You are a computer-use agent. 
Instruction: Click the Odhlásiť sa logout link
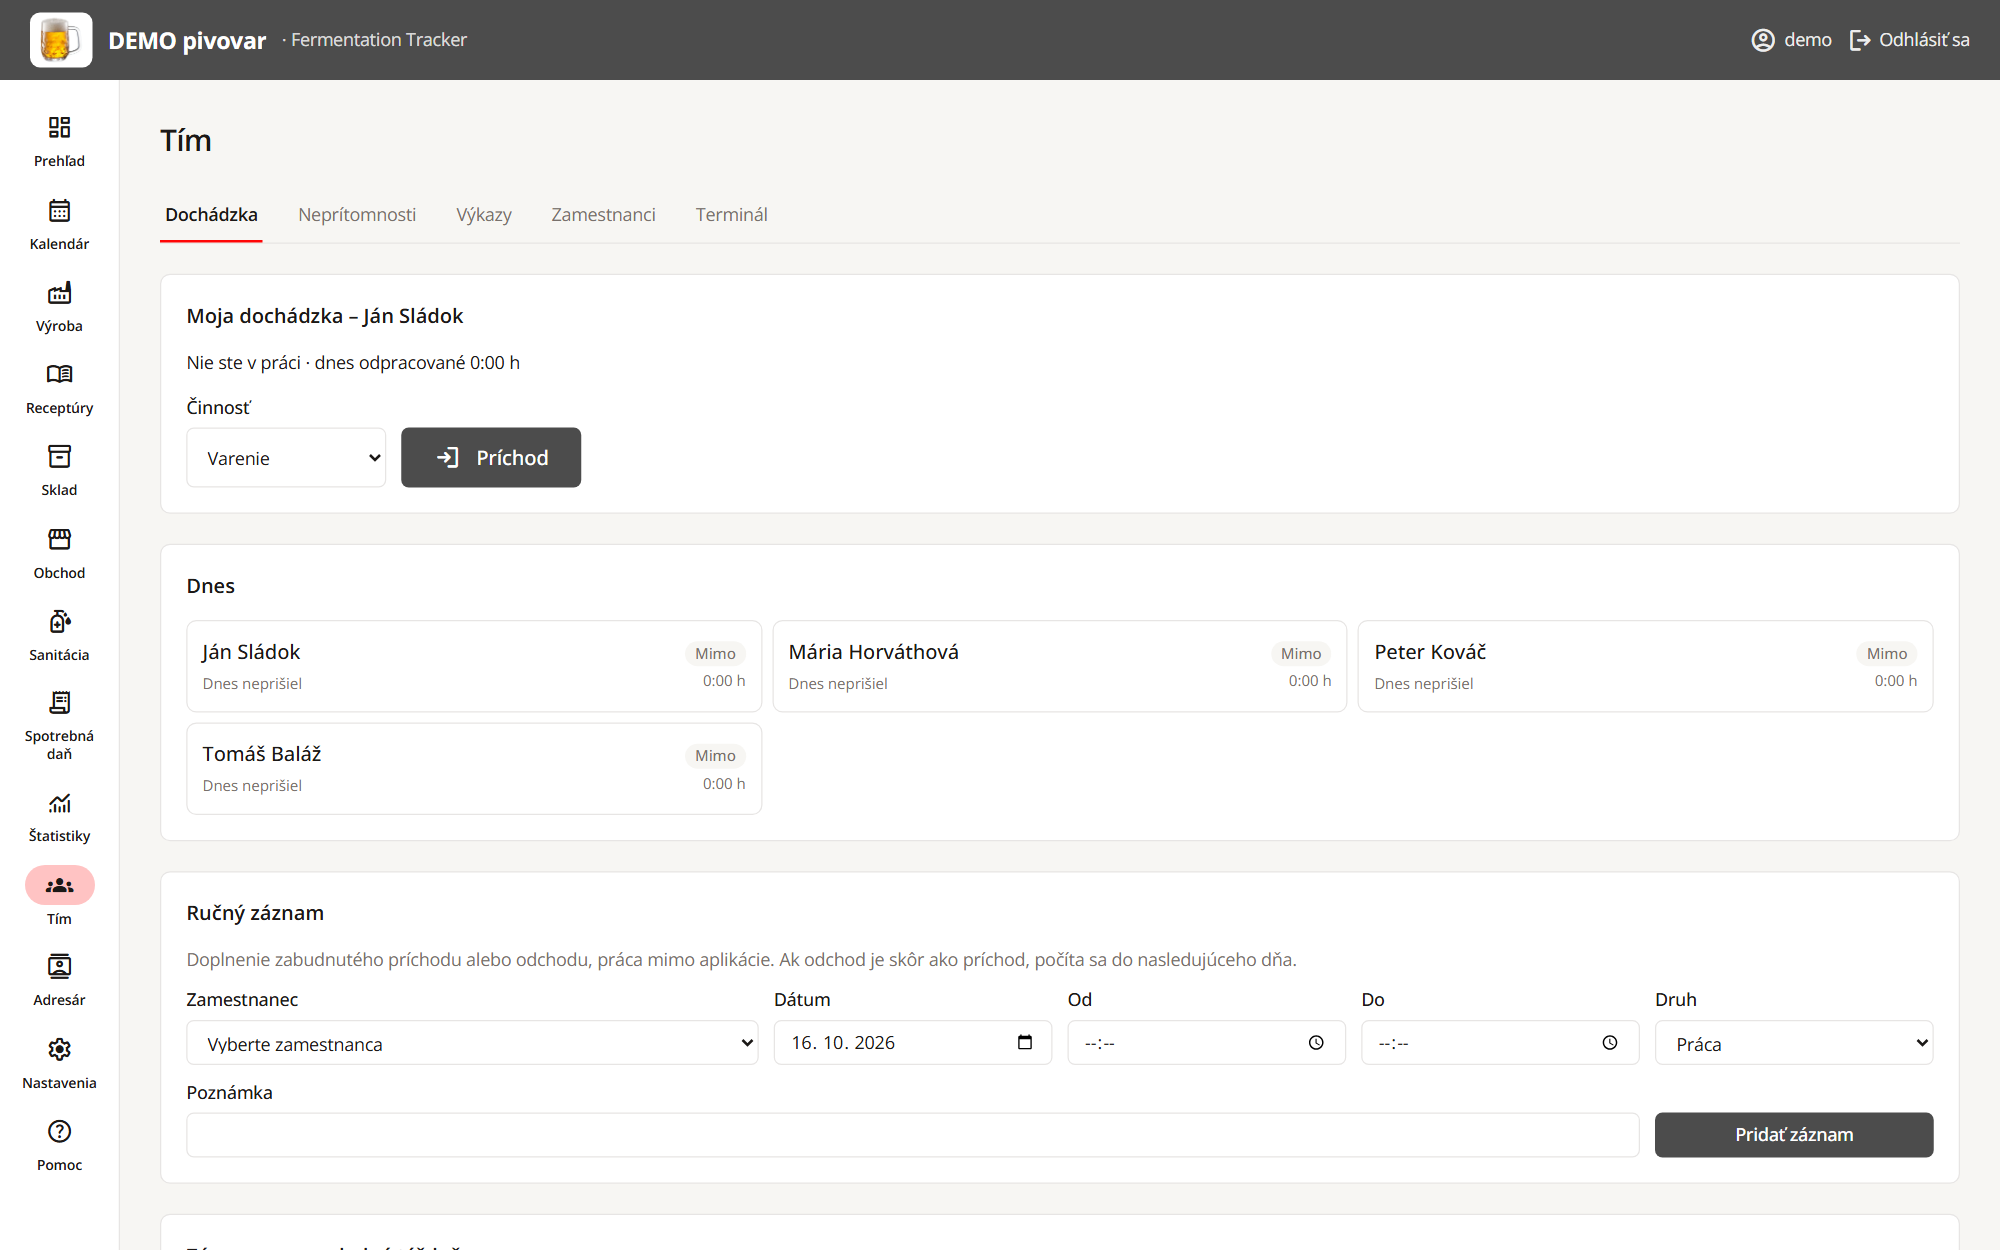(x=1910, y=40)
